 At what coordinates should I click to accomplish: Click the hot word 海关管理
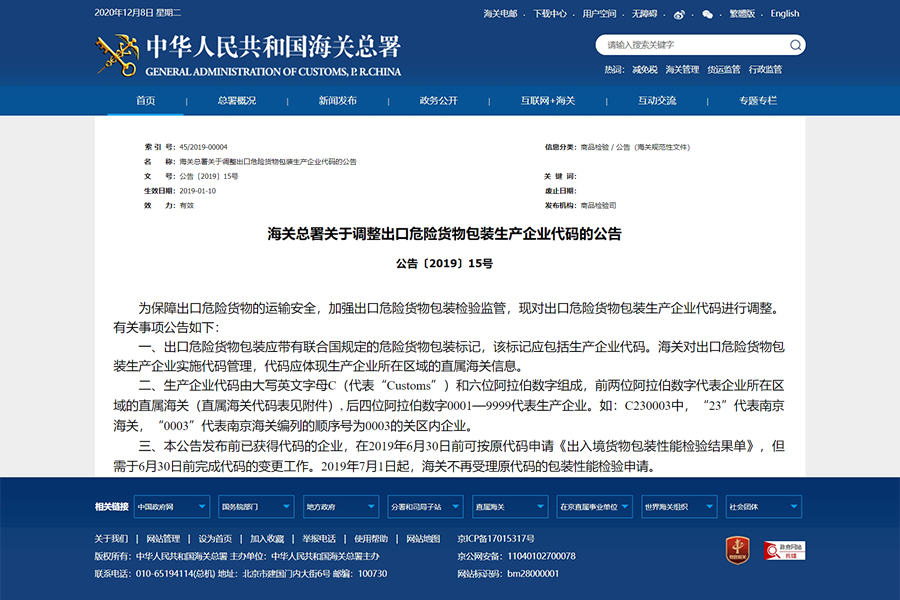tap(682, 69)
